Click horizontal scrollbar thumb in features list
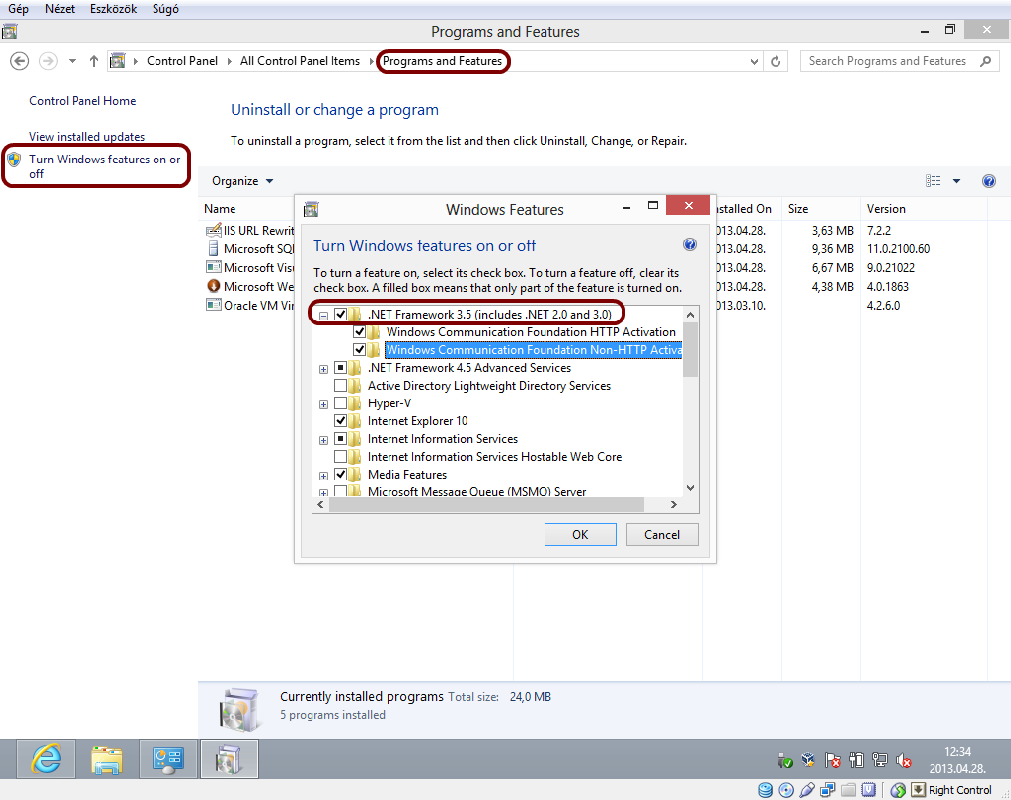The width and height of the screenshot is (1011, 800). (x=486, y=505)
